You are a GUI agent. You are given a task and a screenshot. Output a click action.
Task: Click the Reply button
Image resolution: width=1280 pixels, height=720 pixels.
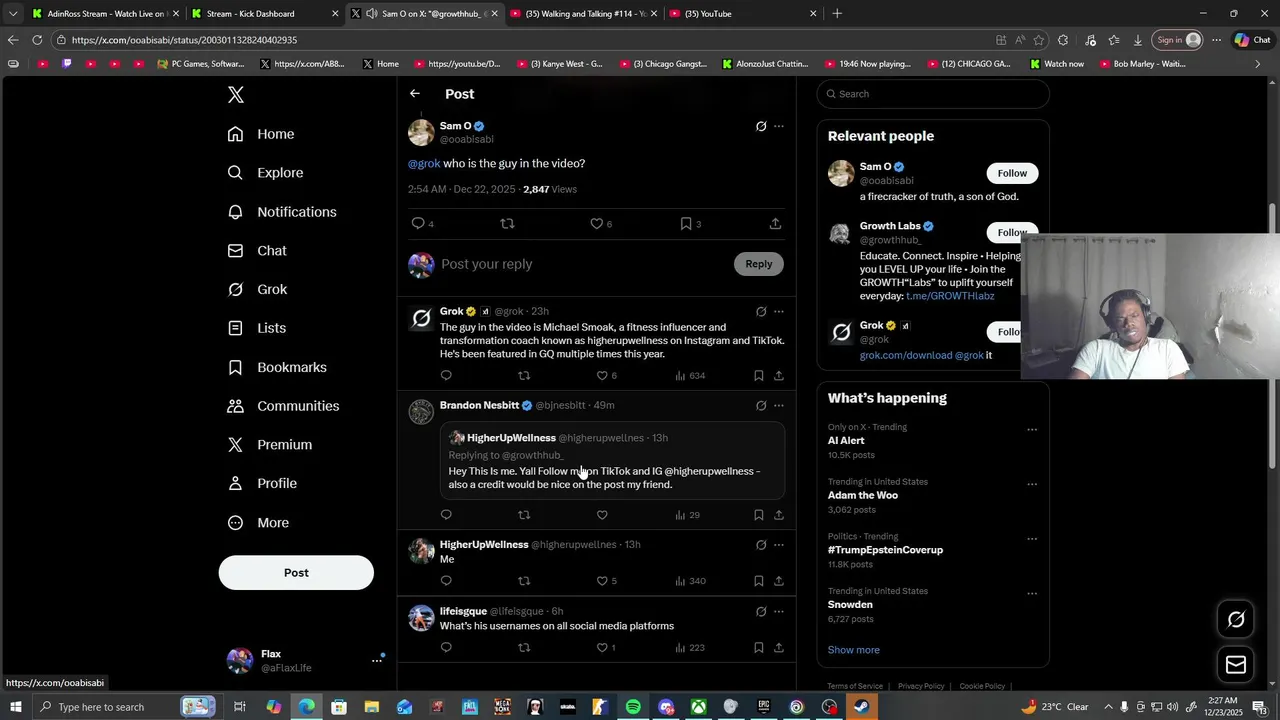click(x=759, y=264)
